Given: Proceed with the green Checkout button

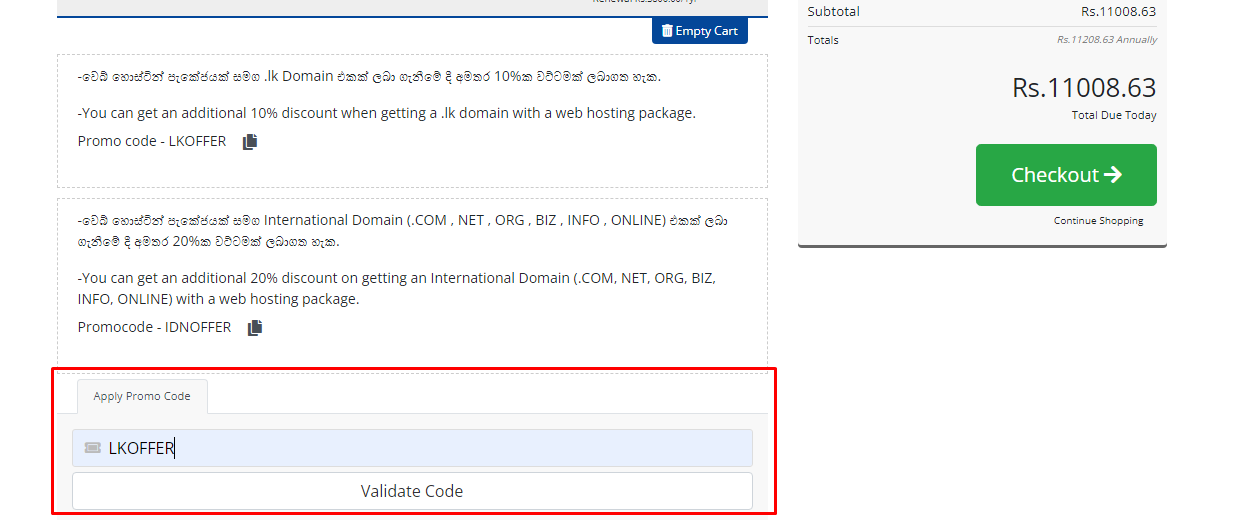Looking at the screenshot, I should (x=1065, y=175).
